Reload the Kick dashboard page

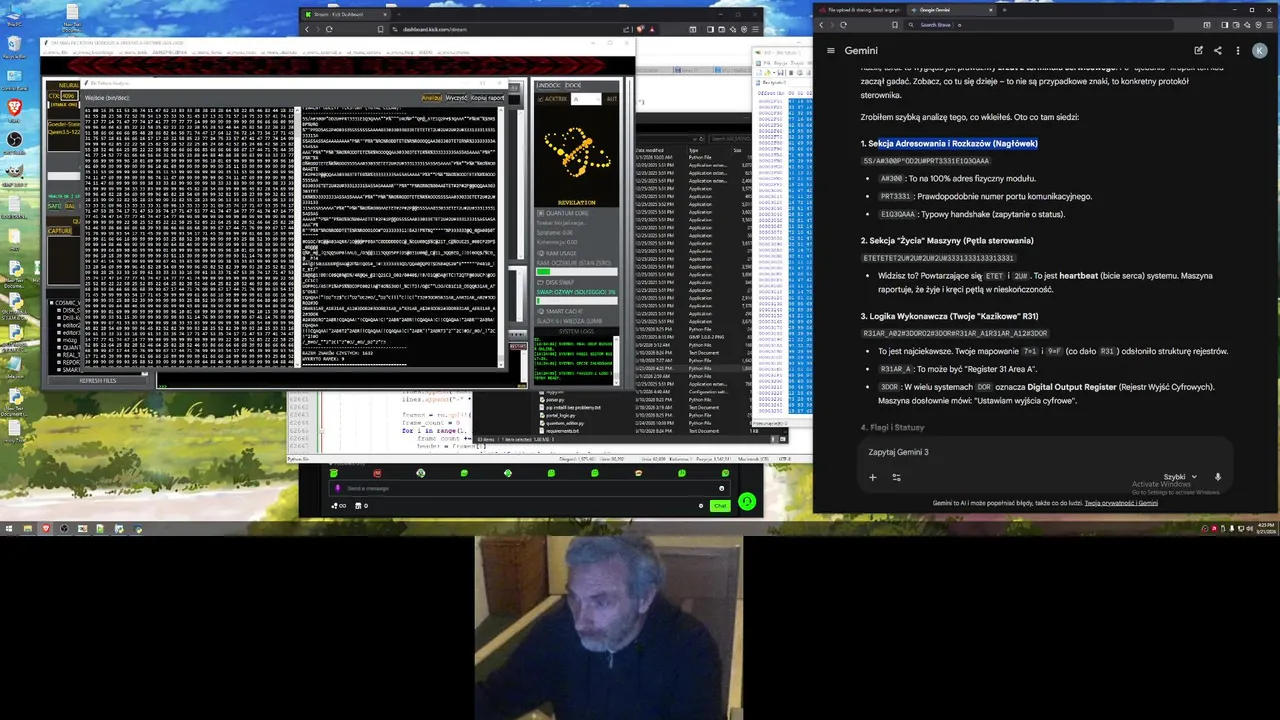click(329, 29)
